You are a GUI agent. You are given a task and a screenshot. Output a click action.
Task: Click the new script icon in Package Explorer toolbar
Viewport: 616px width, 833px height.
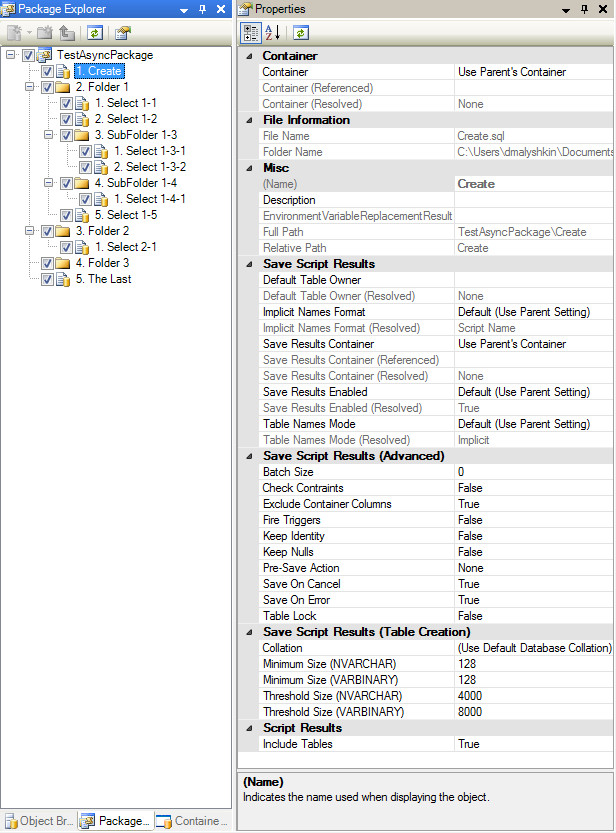point(14,33)
